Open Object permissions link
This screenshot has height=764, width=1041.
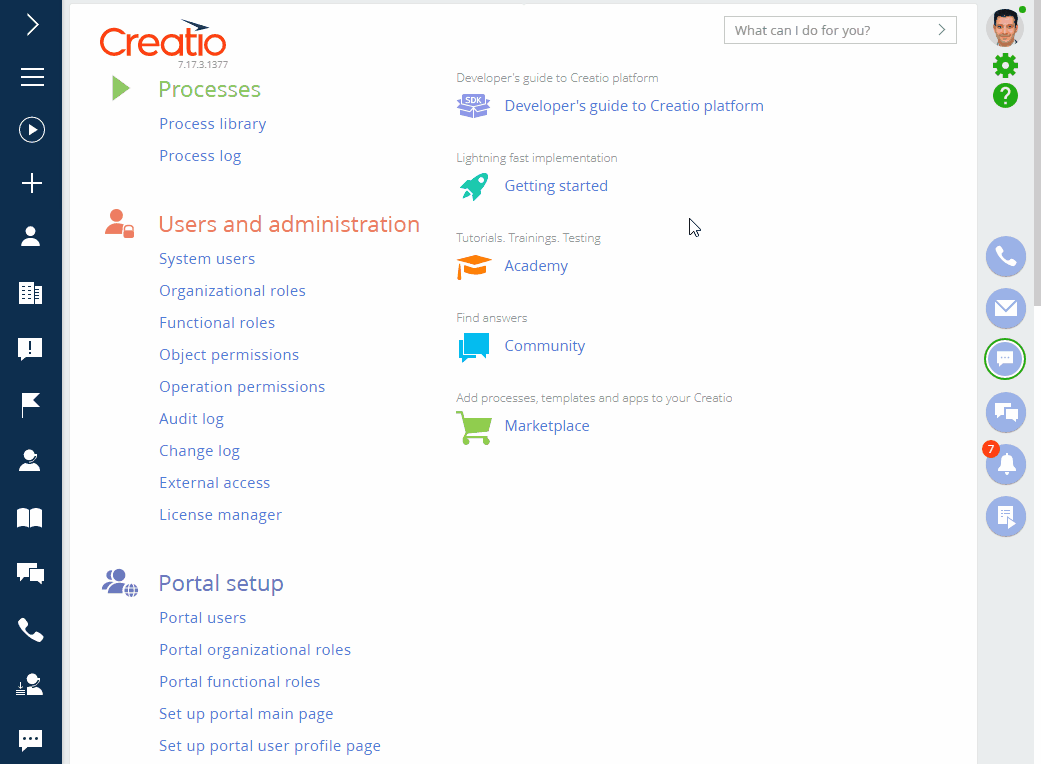coord(229,355)
